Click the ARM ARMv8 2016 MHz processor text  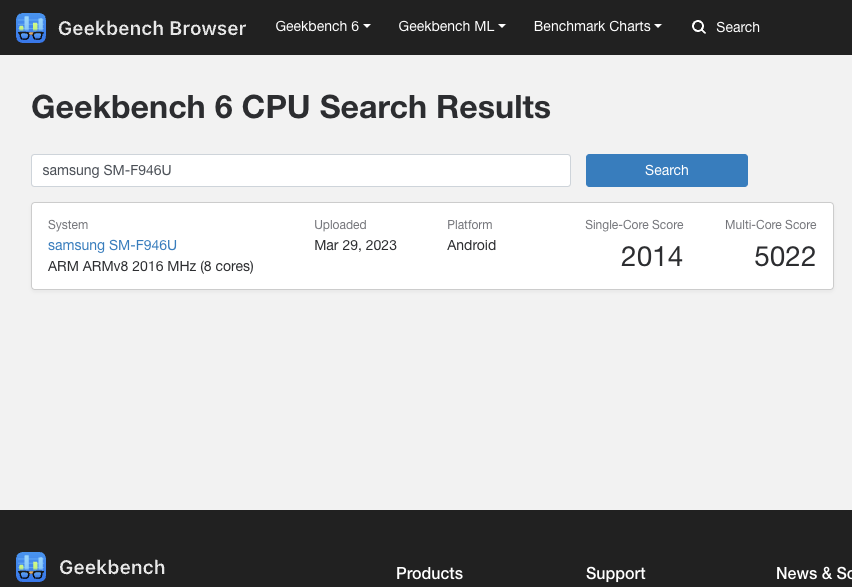click(x=150, y=266)
